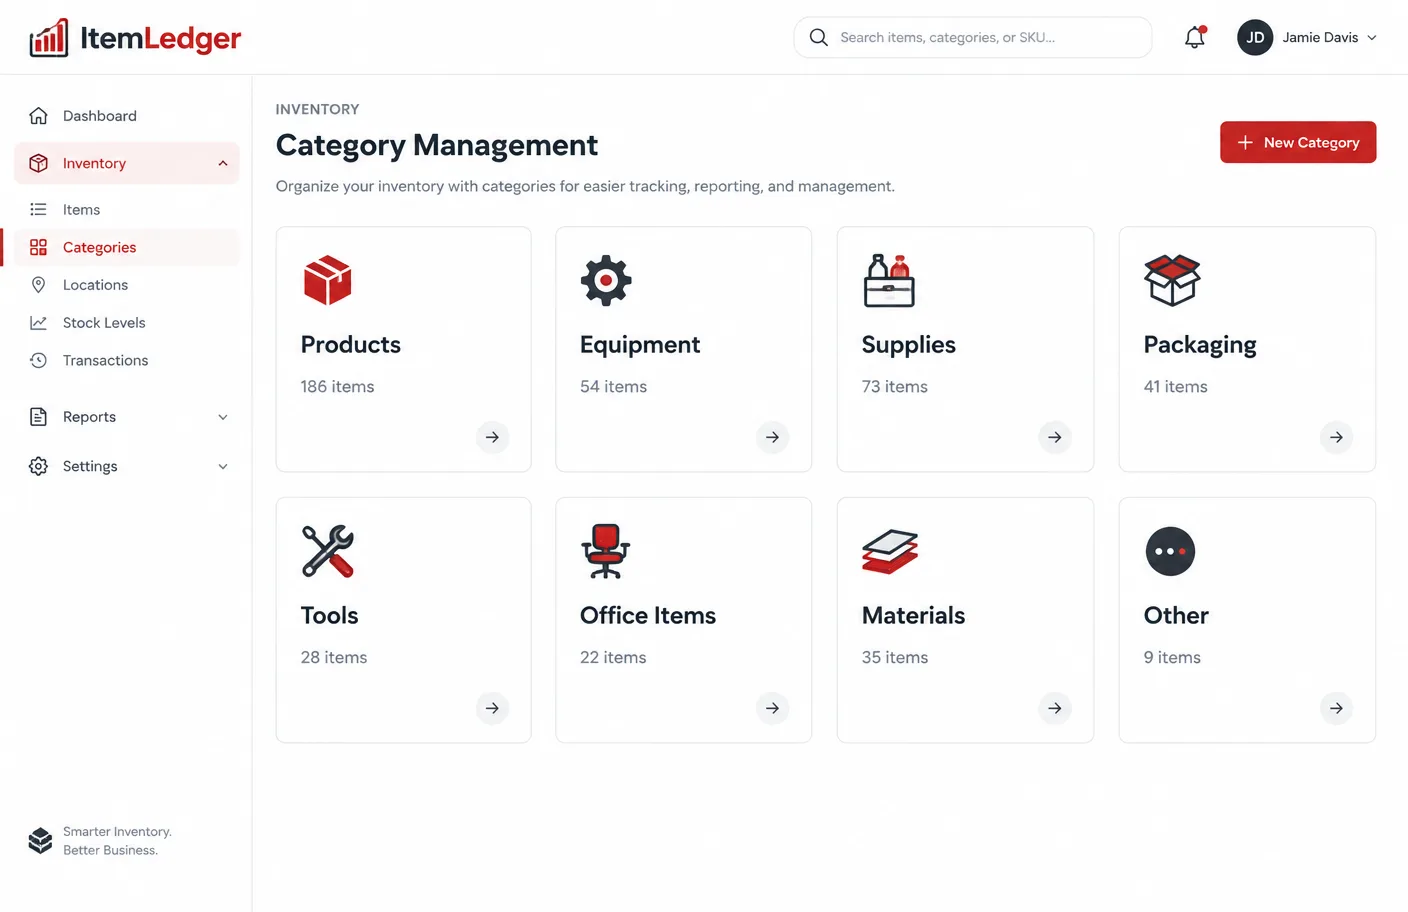
Task: Click the Locations pin icon
Action: tap(38, 285)
